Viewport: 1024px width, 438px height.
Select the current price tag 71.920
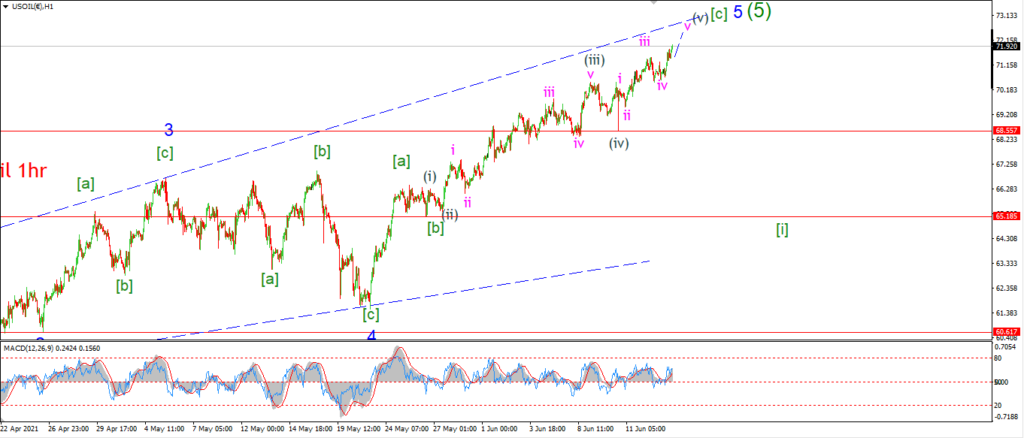click(x=1006, y=46)
